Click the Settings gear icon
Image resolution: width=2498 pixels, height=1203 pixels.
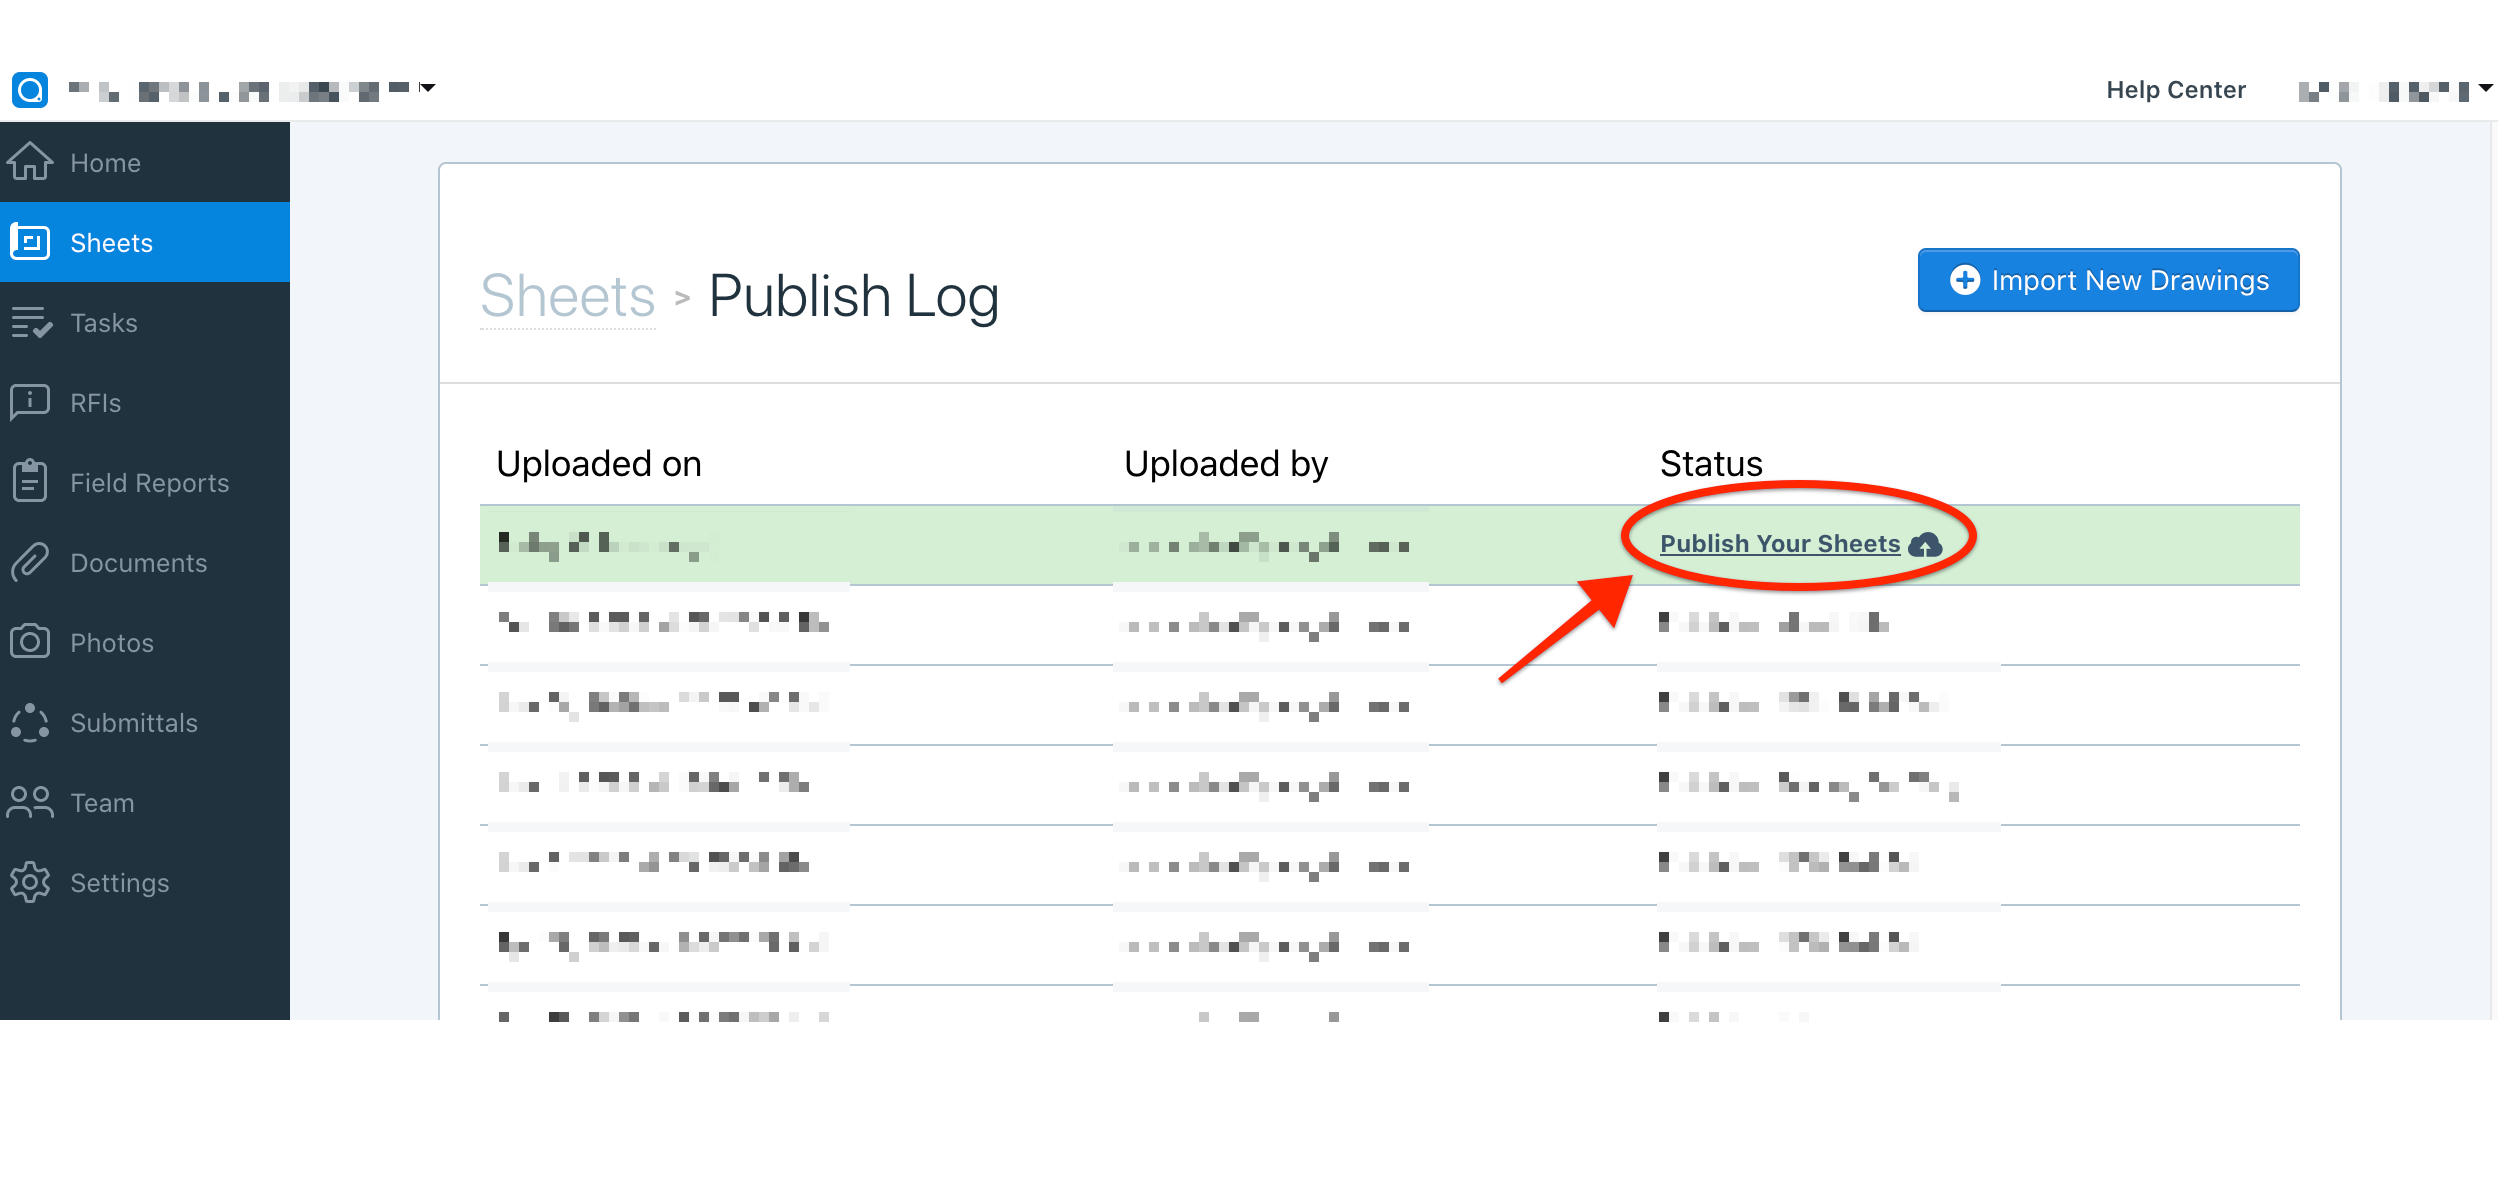point(30,882)
